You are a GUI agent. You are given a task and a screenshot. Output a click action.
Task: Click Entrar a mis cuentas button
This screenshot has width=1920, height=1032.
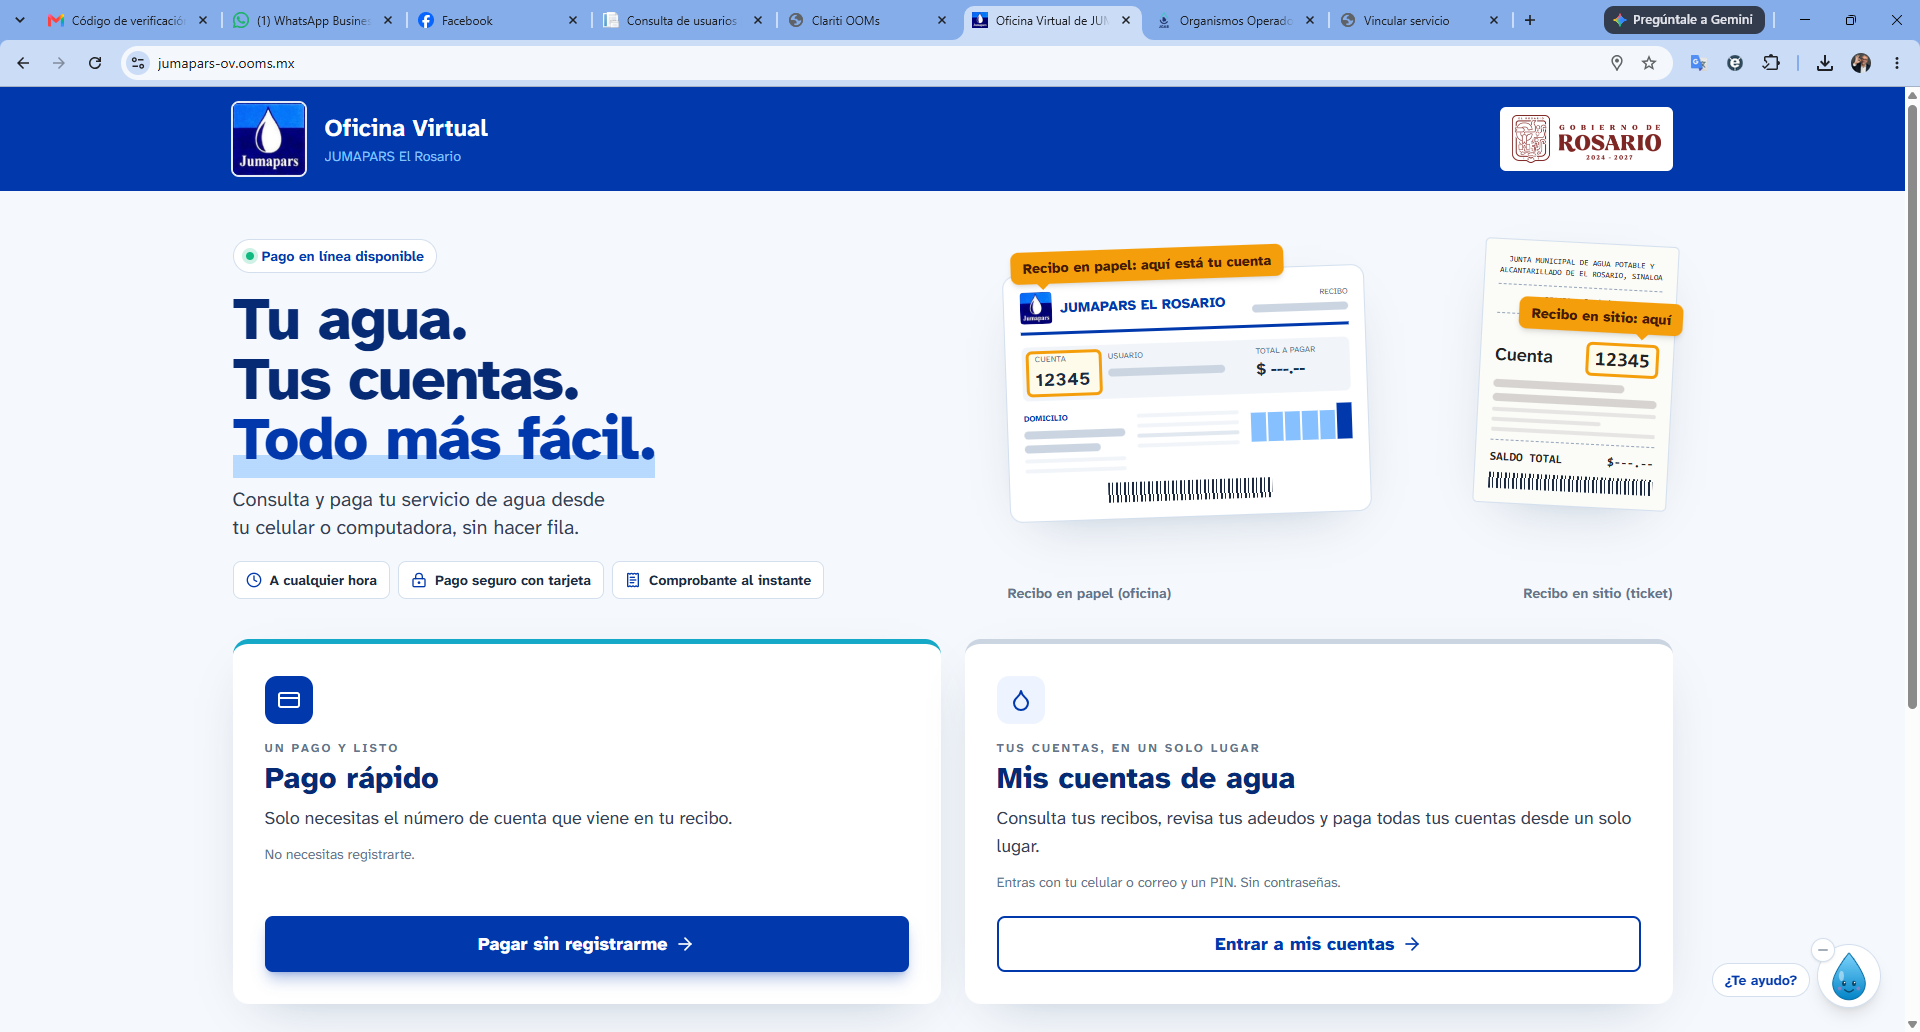[1318, 944]
